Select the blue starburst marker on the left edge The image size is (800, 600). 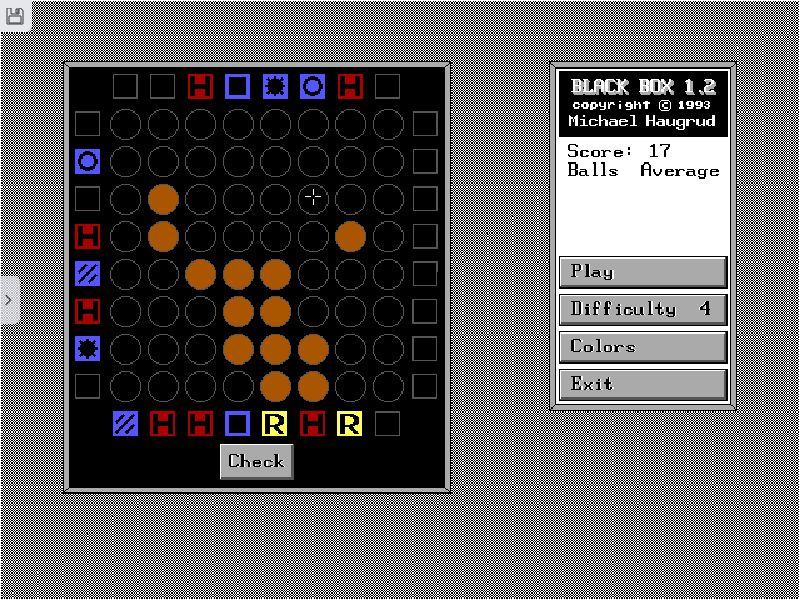pyautogui.click(x=87, y=349)
